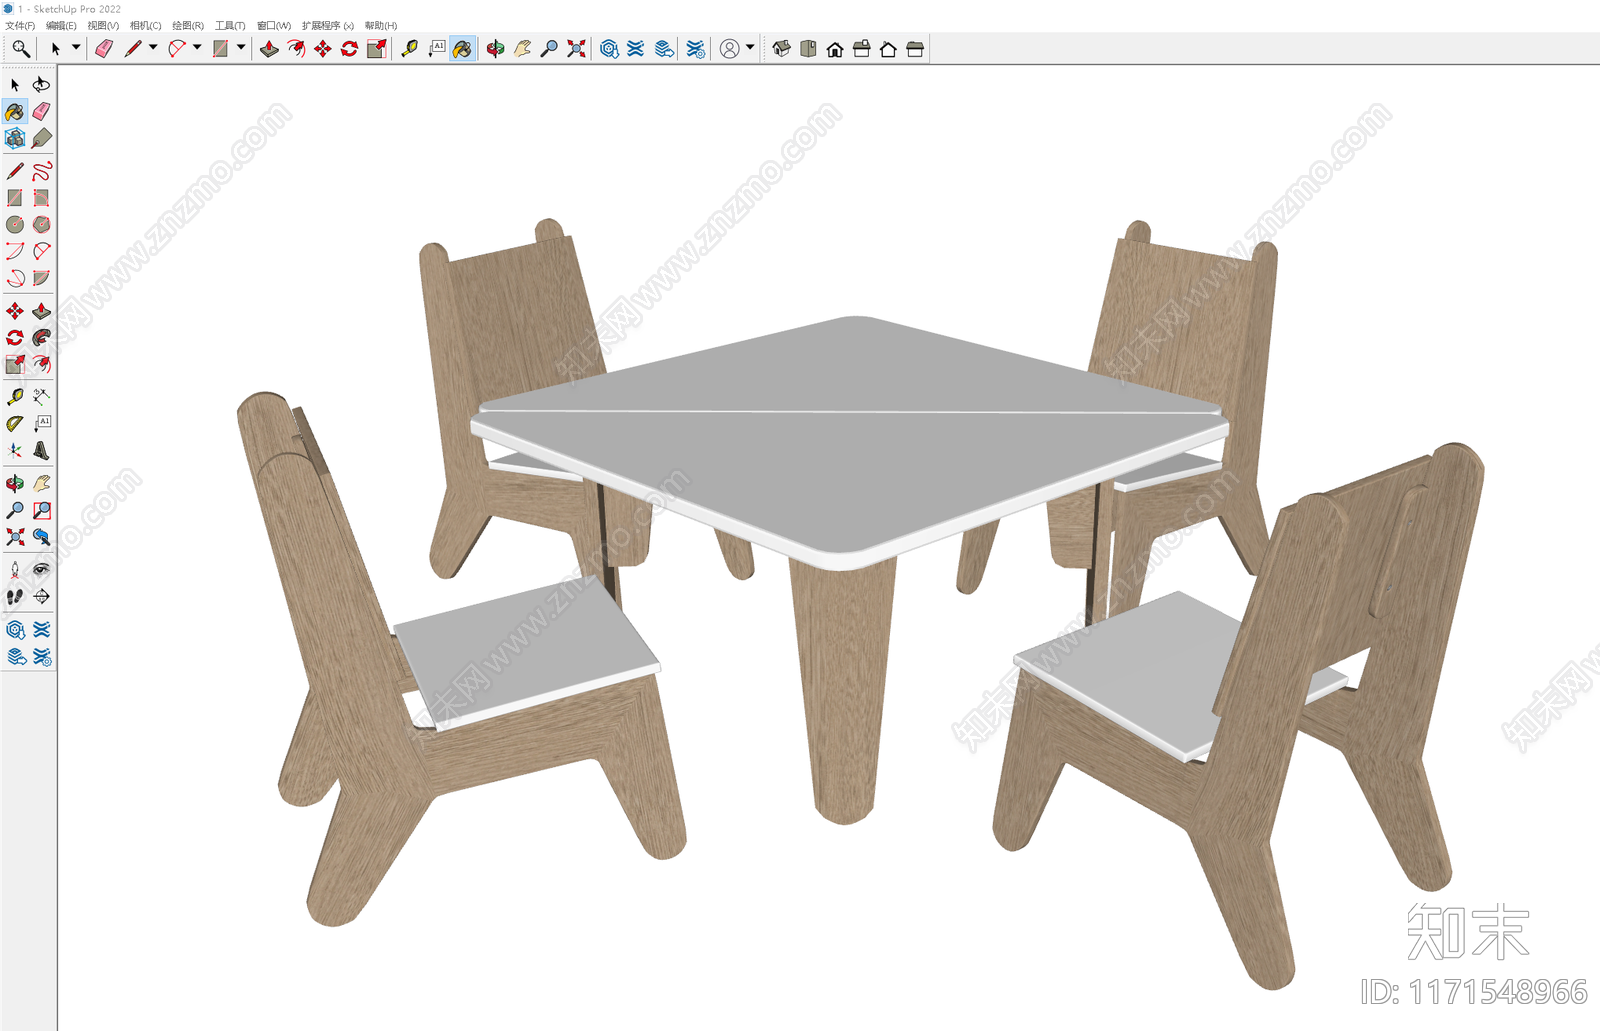This screenshot has width=1600, height=1031.
Task: Open the 文件(F) menu
Action: tap(20, 26)
